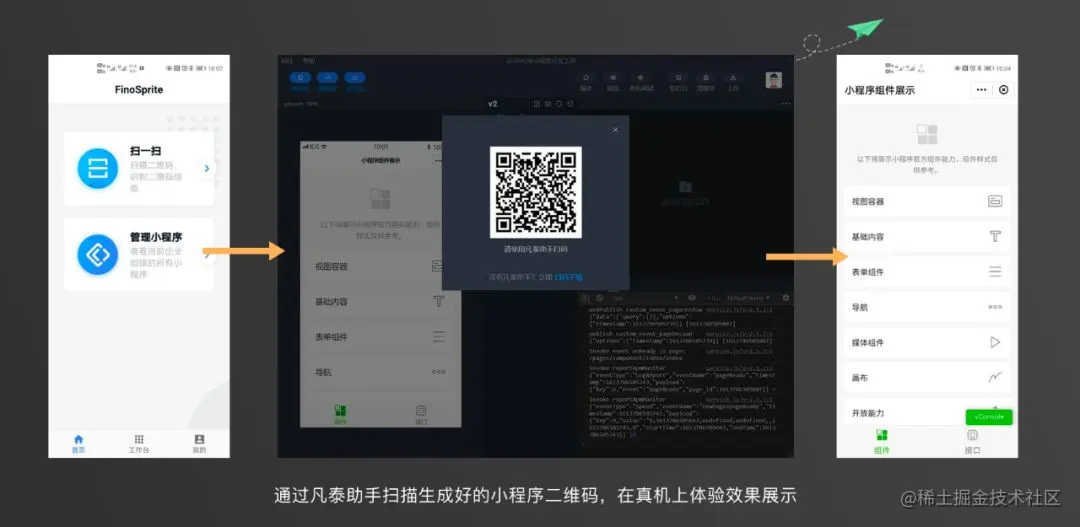Open 导航 row on the right phone
Viewport: 1080px width, 527px height.
(927, 307)
